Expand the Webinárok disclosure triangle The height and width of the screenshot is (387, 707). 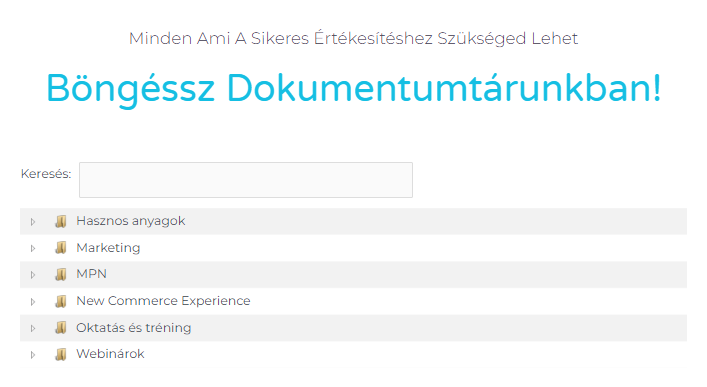coord(33,355)
